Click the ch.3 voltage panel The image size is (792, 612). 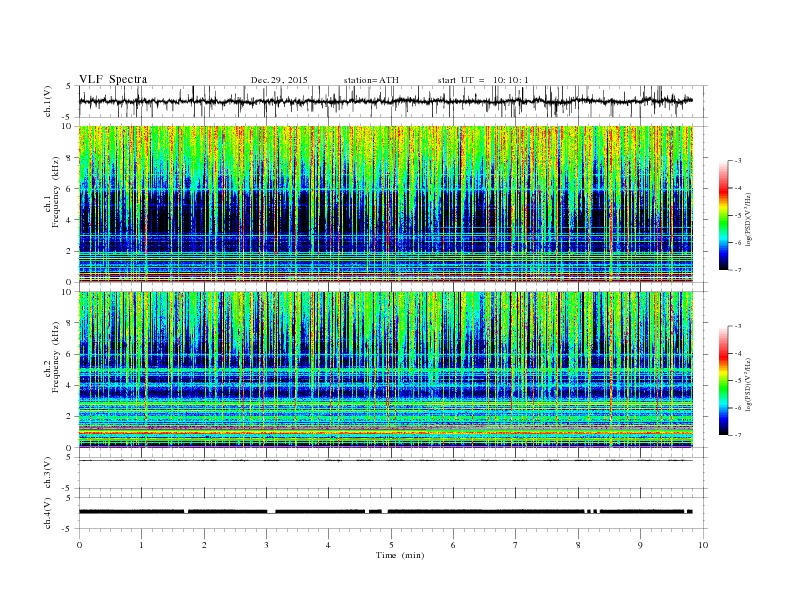[393, 473]
